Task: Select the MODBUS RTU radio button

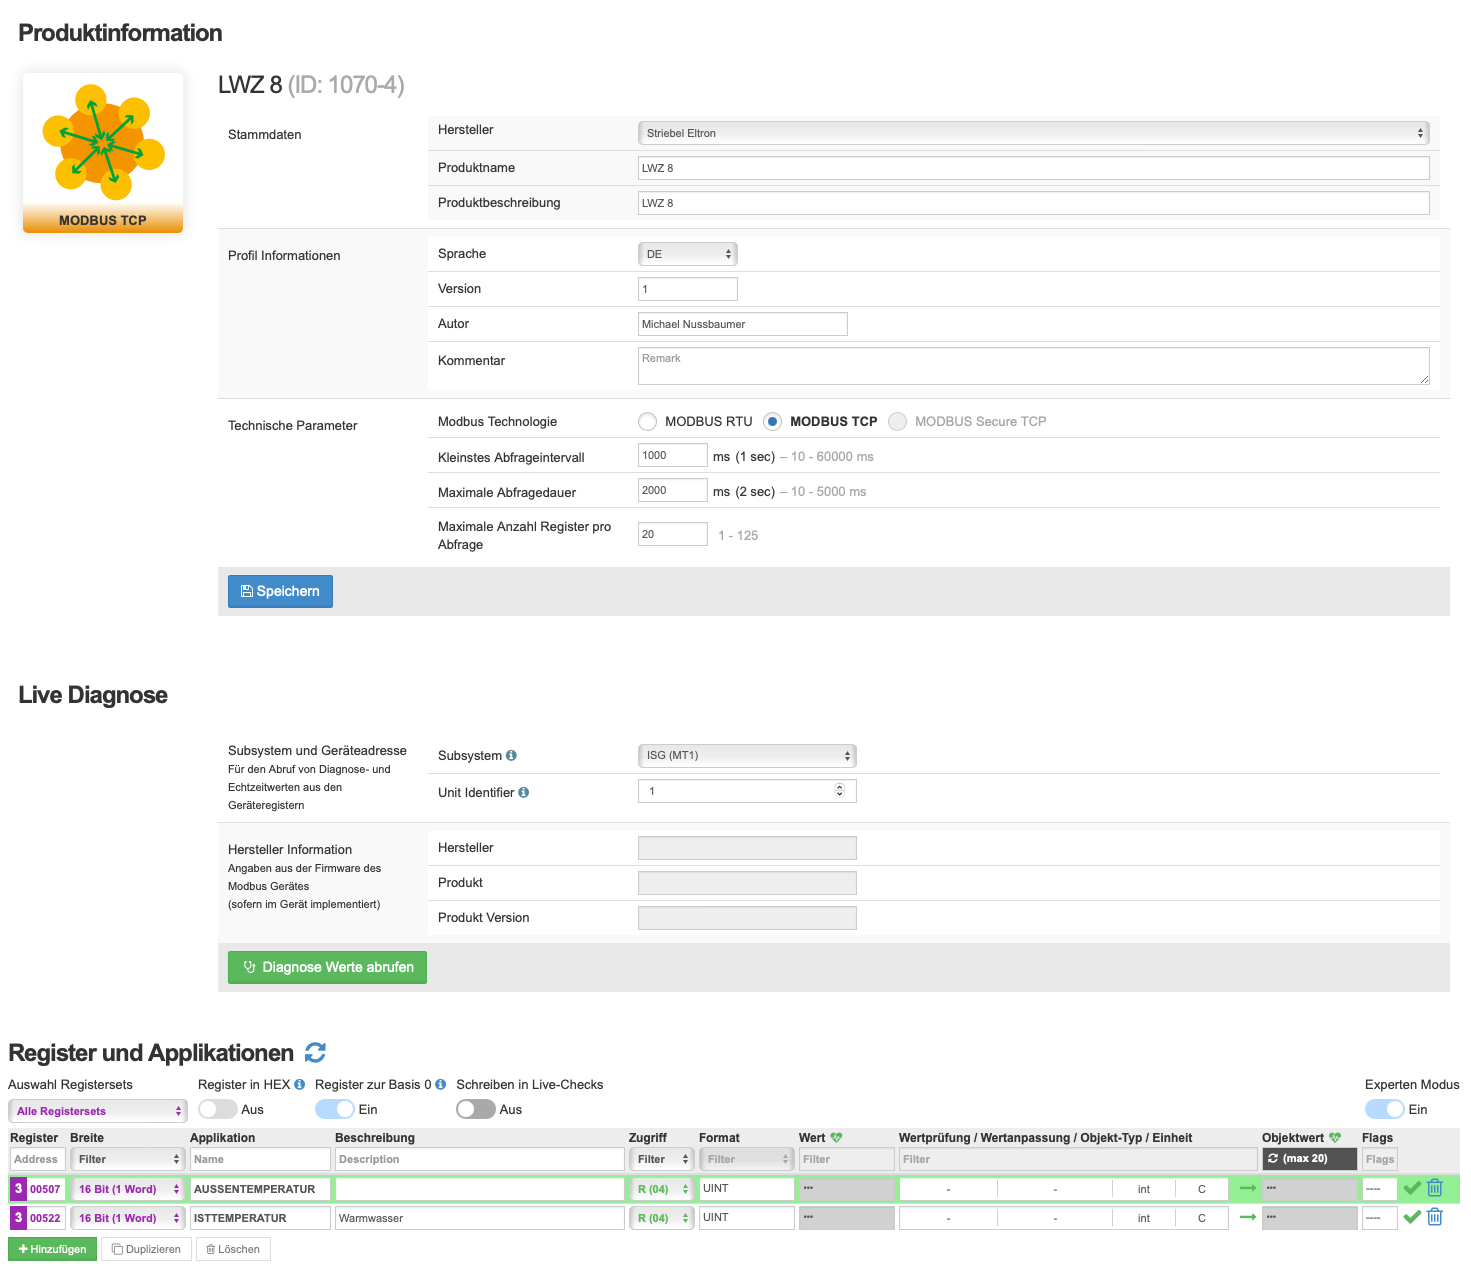Action: (x=648, y=422)
